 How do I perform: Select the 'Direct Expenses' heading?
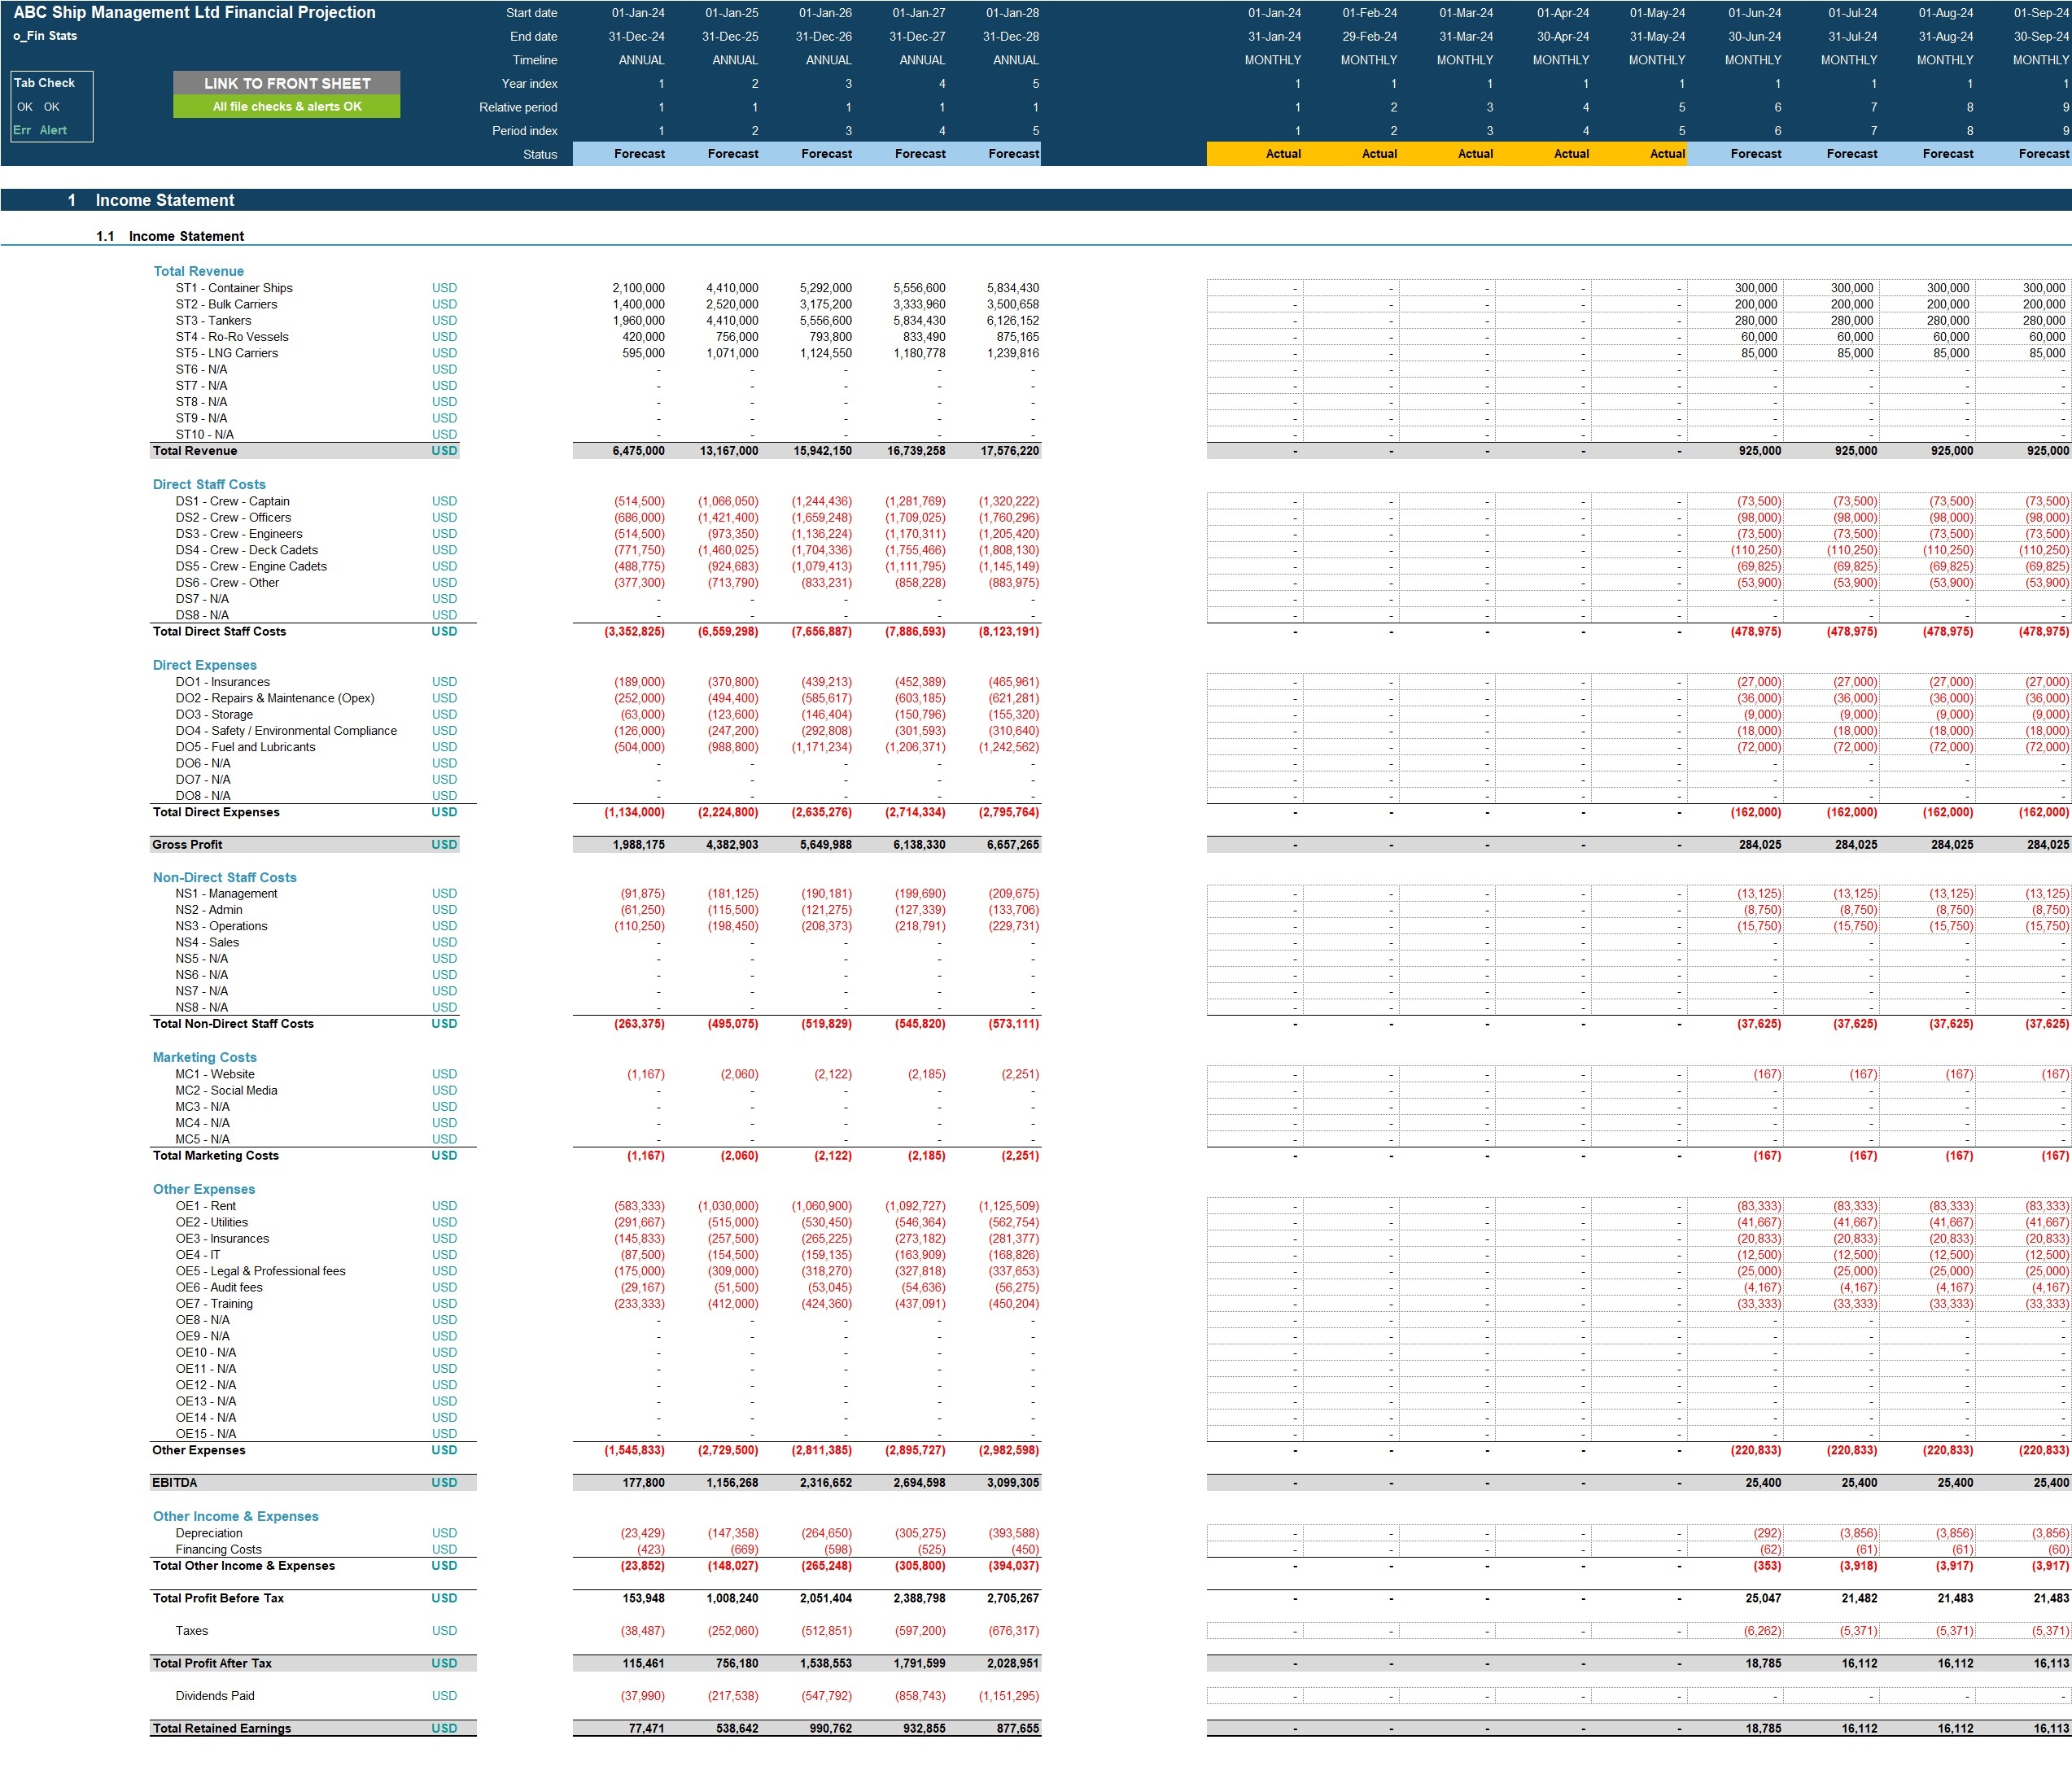click(205, 665)
